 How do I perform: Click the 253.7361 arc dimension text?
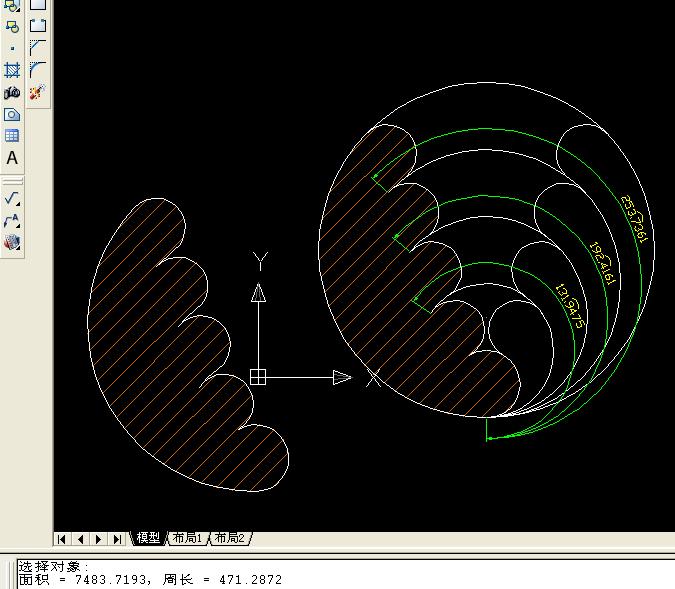pyautogui.click(x=634, y=220)
